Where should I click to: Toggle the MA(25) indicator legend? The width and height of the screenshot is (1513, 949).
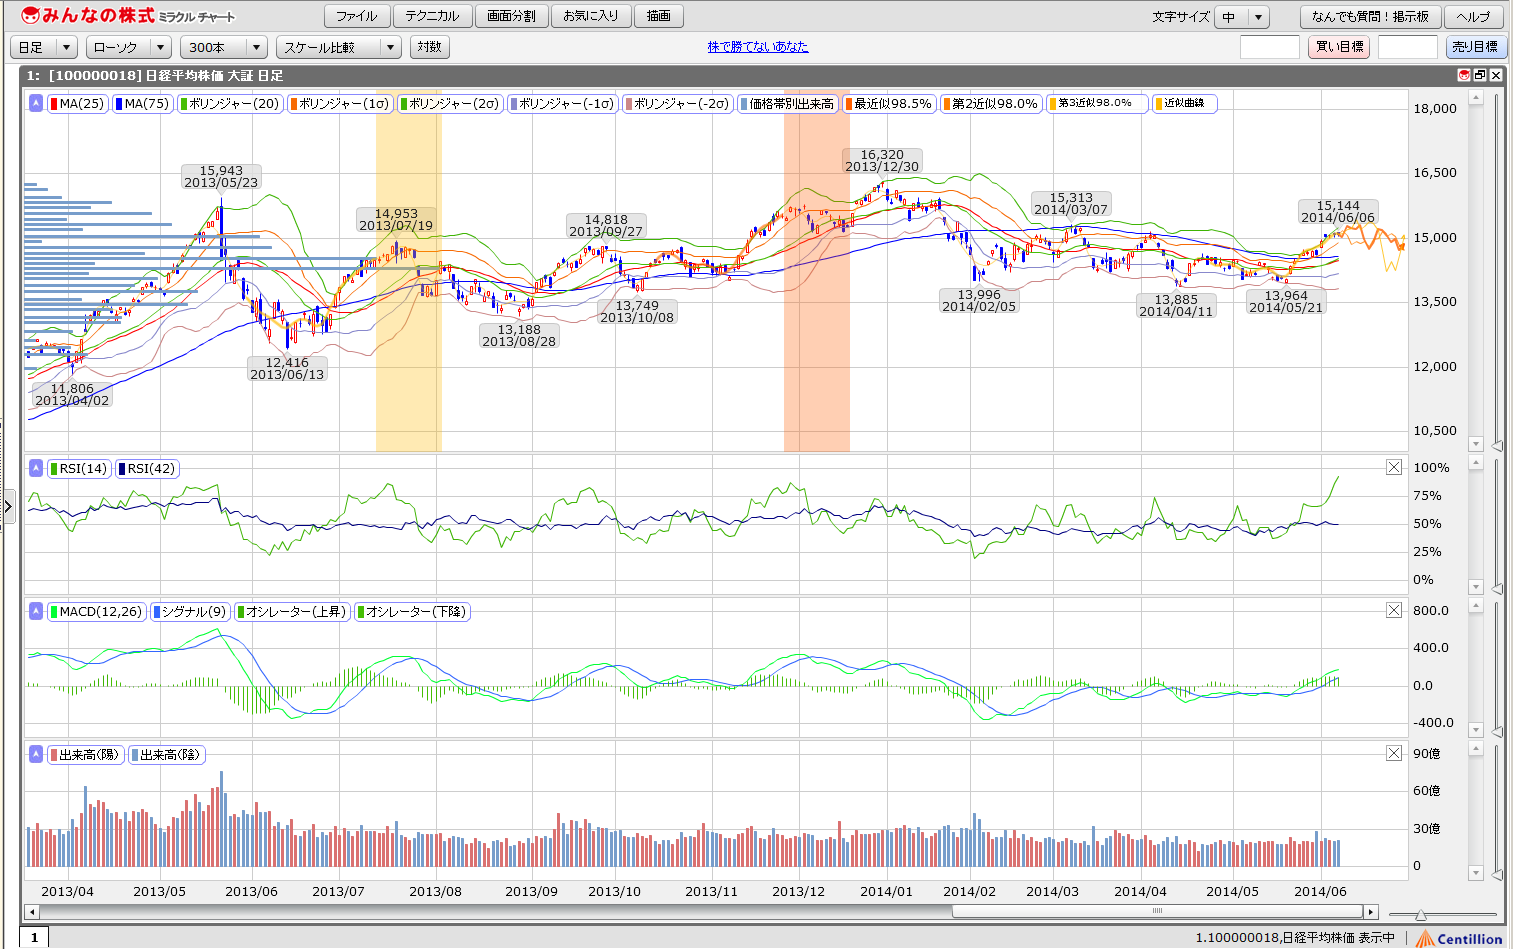[x=77, y=103]
